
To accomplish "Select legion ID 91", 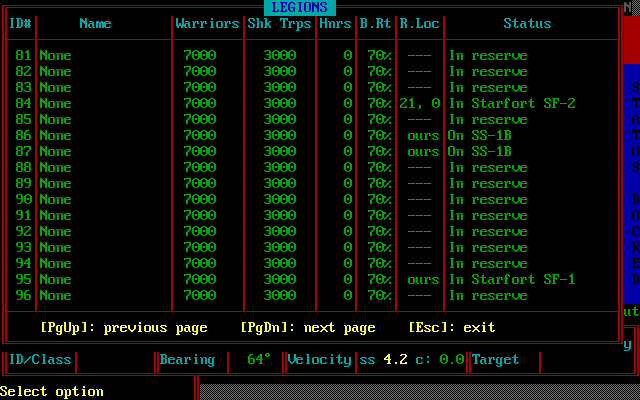I will click(313, 216).
